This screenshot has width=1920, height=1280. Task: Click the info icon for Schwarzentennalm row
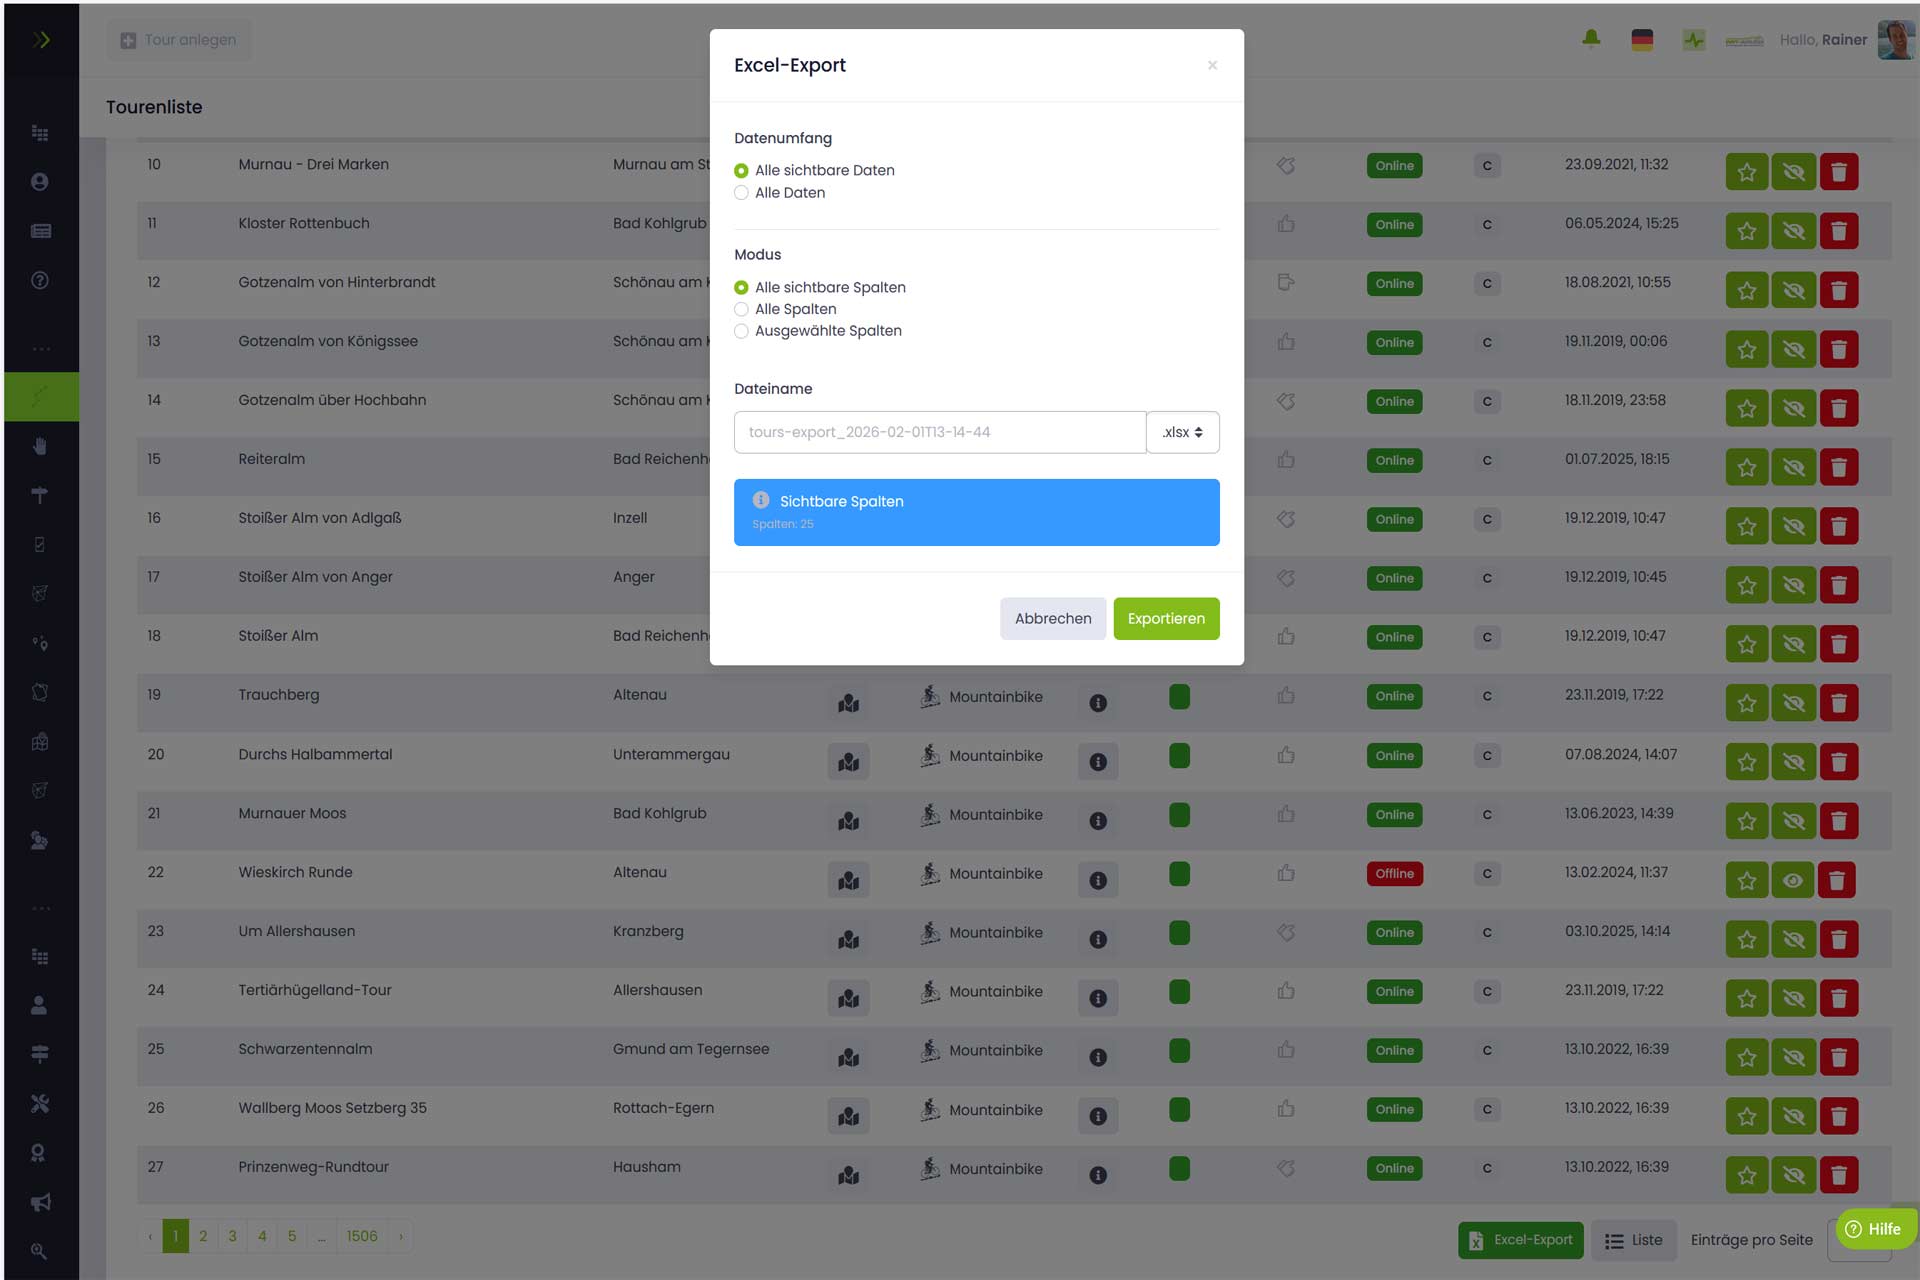[1098, 1057]
